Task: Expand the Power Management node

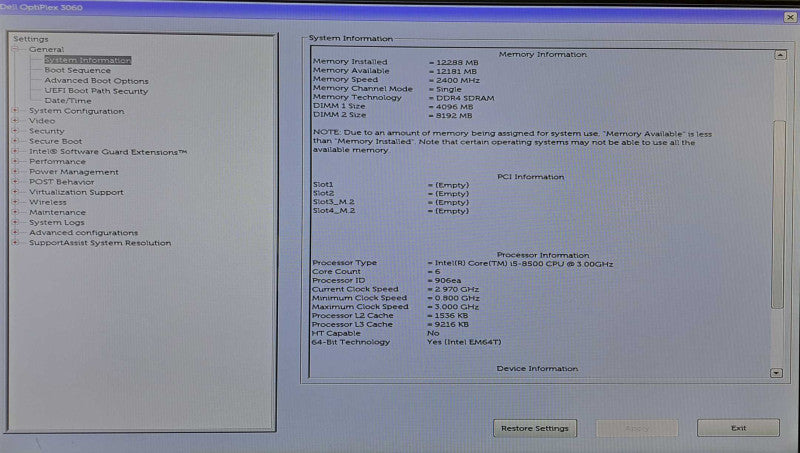Action: click(x=15, y=172)
